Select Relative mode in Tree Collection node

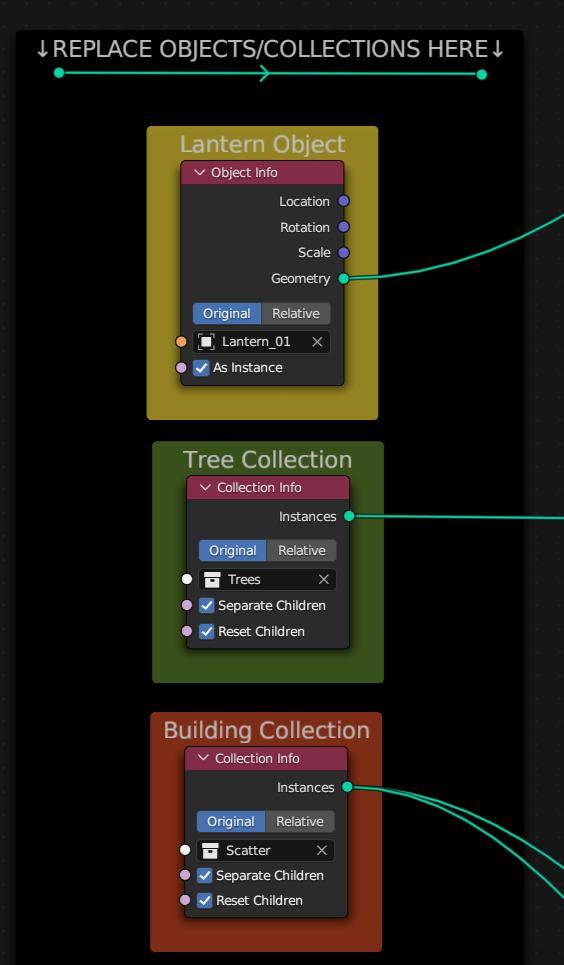coord(302,550)
